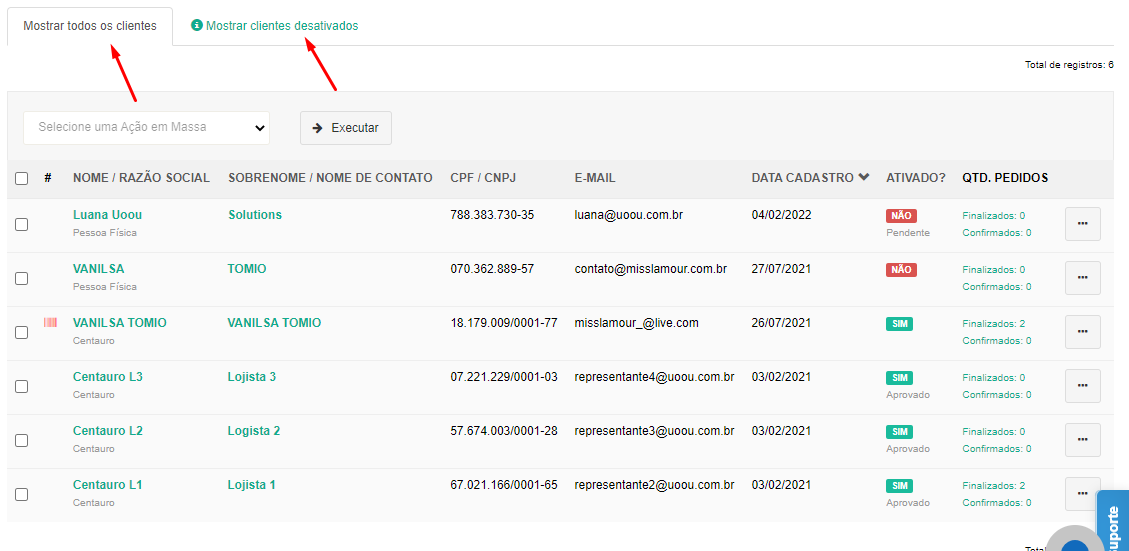Click the SIM badge in 26/07/2021 row
The width and height of the screenshot is (1129, 551).
click(x=899, y=323)
